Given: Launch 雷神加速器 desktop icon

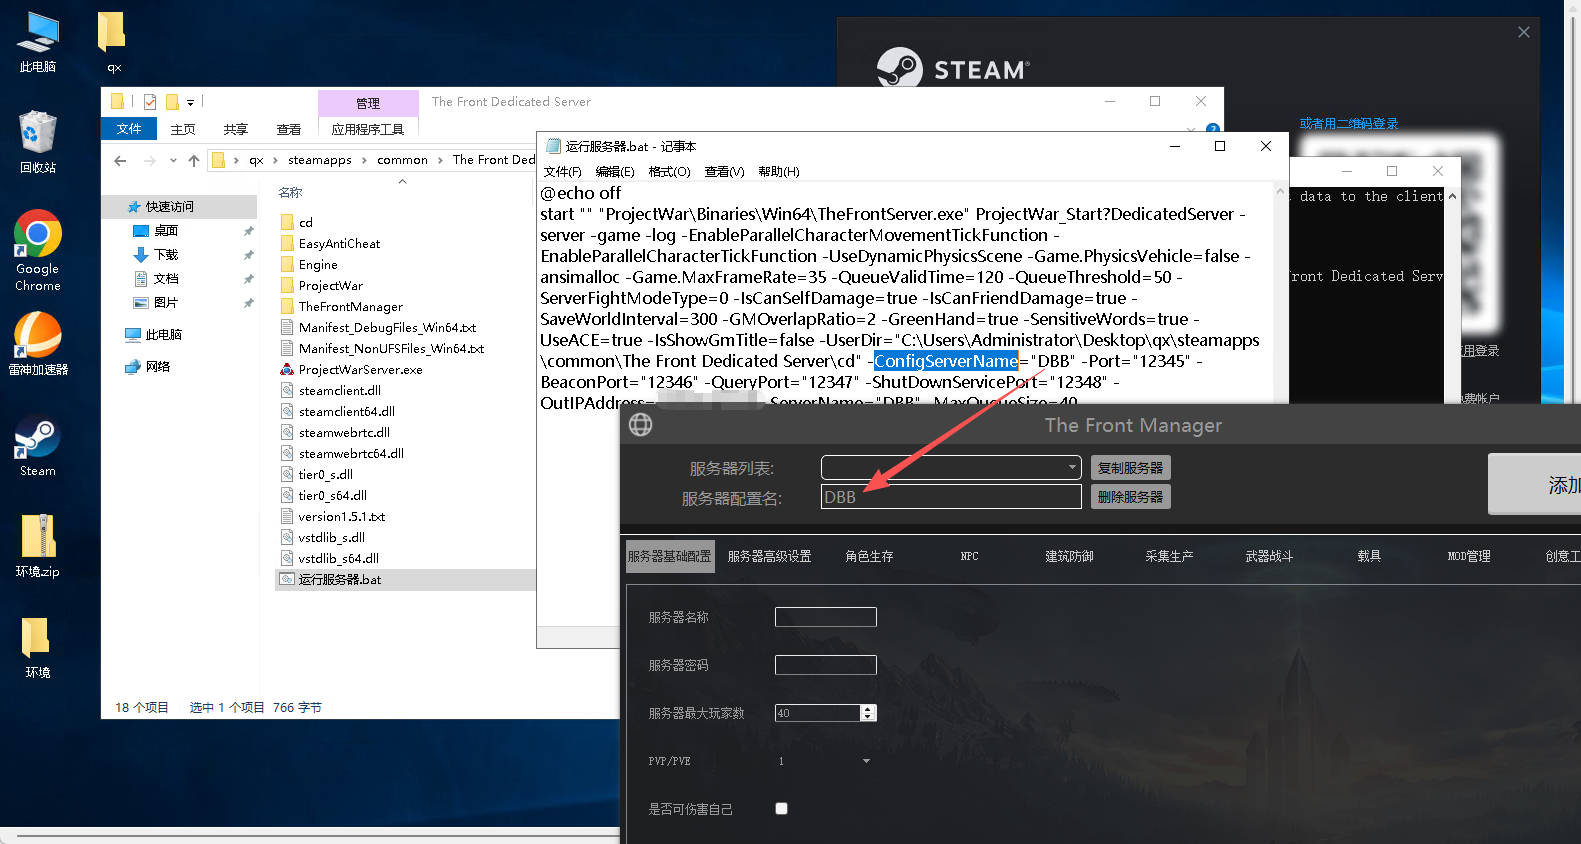Looking at the screenshot, I should [x=38, y=336].
